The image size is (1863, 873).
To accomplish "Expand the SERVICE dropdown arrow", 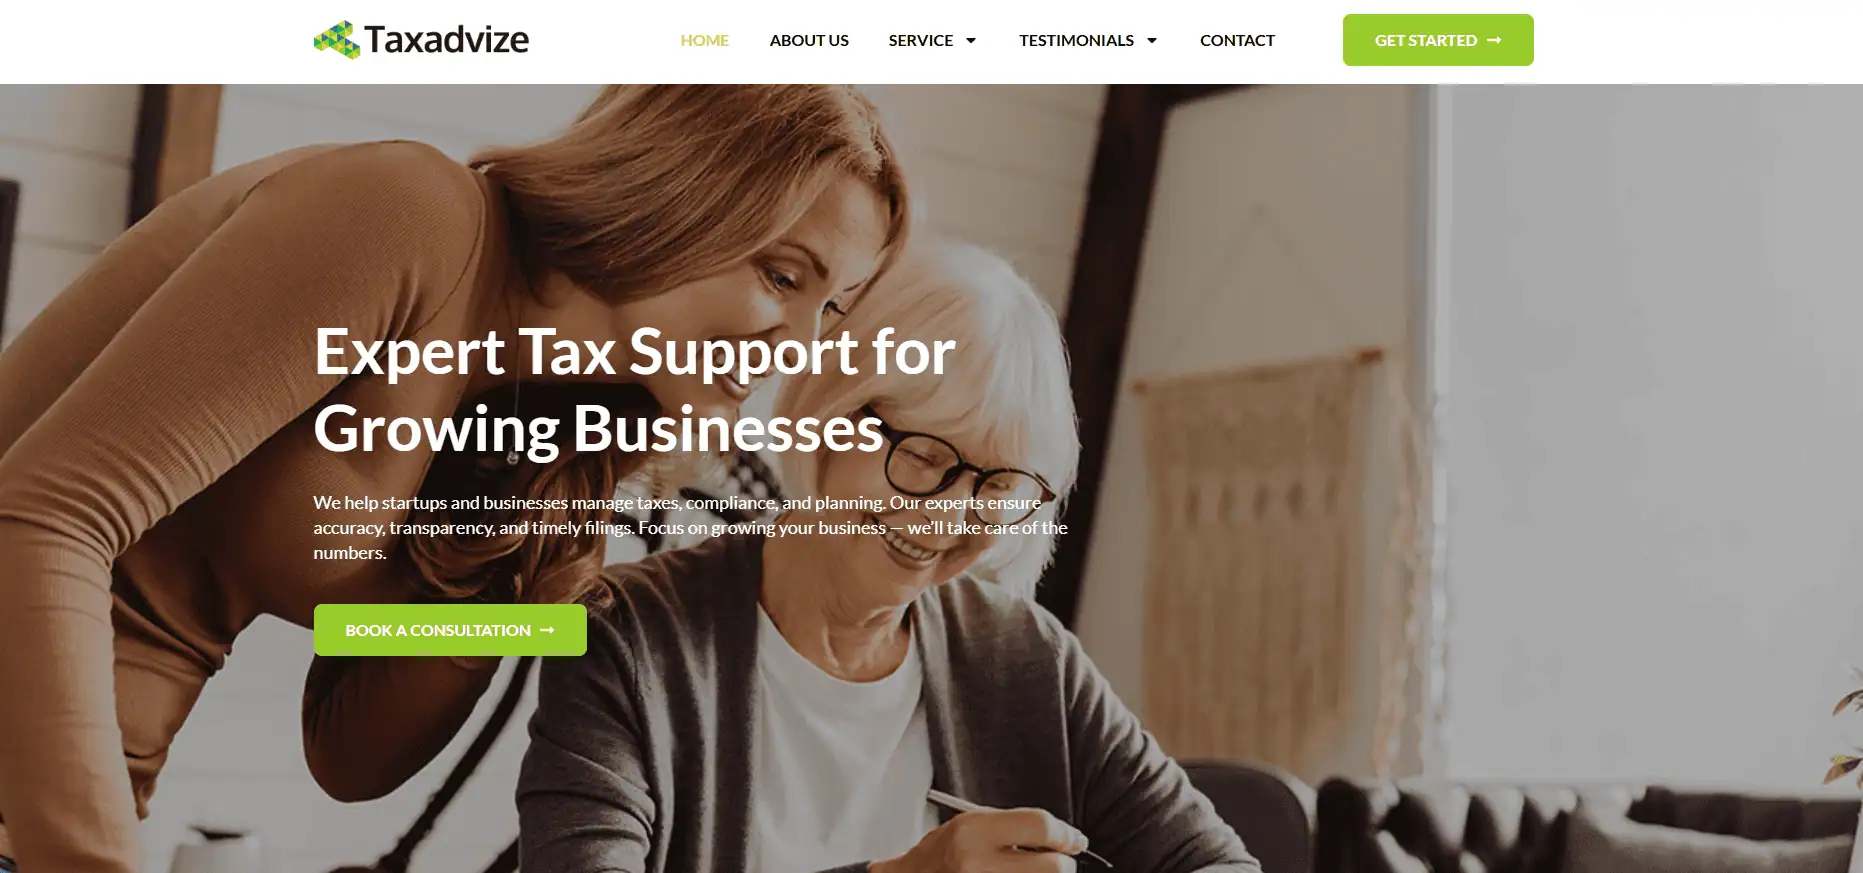I will (970, 41).
